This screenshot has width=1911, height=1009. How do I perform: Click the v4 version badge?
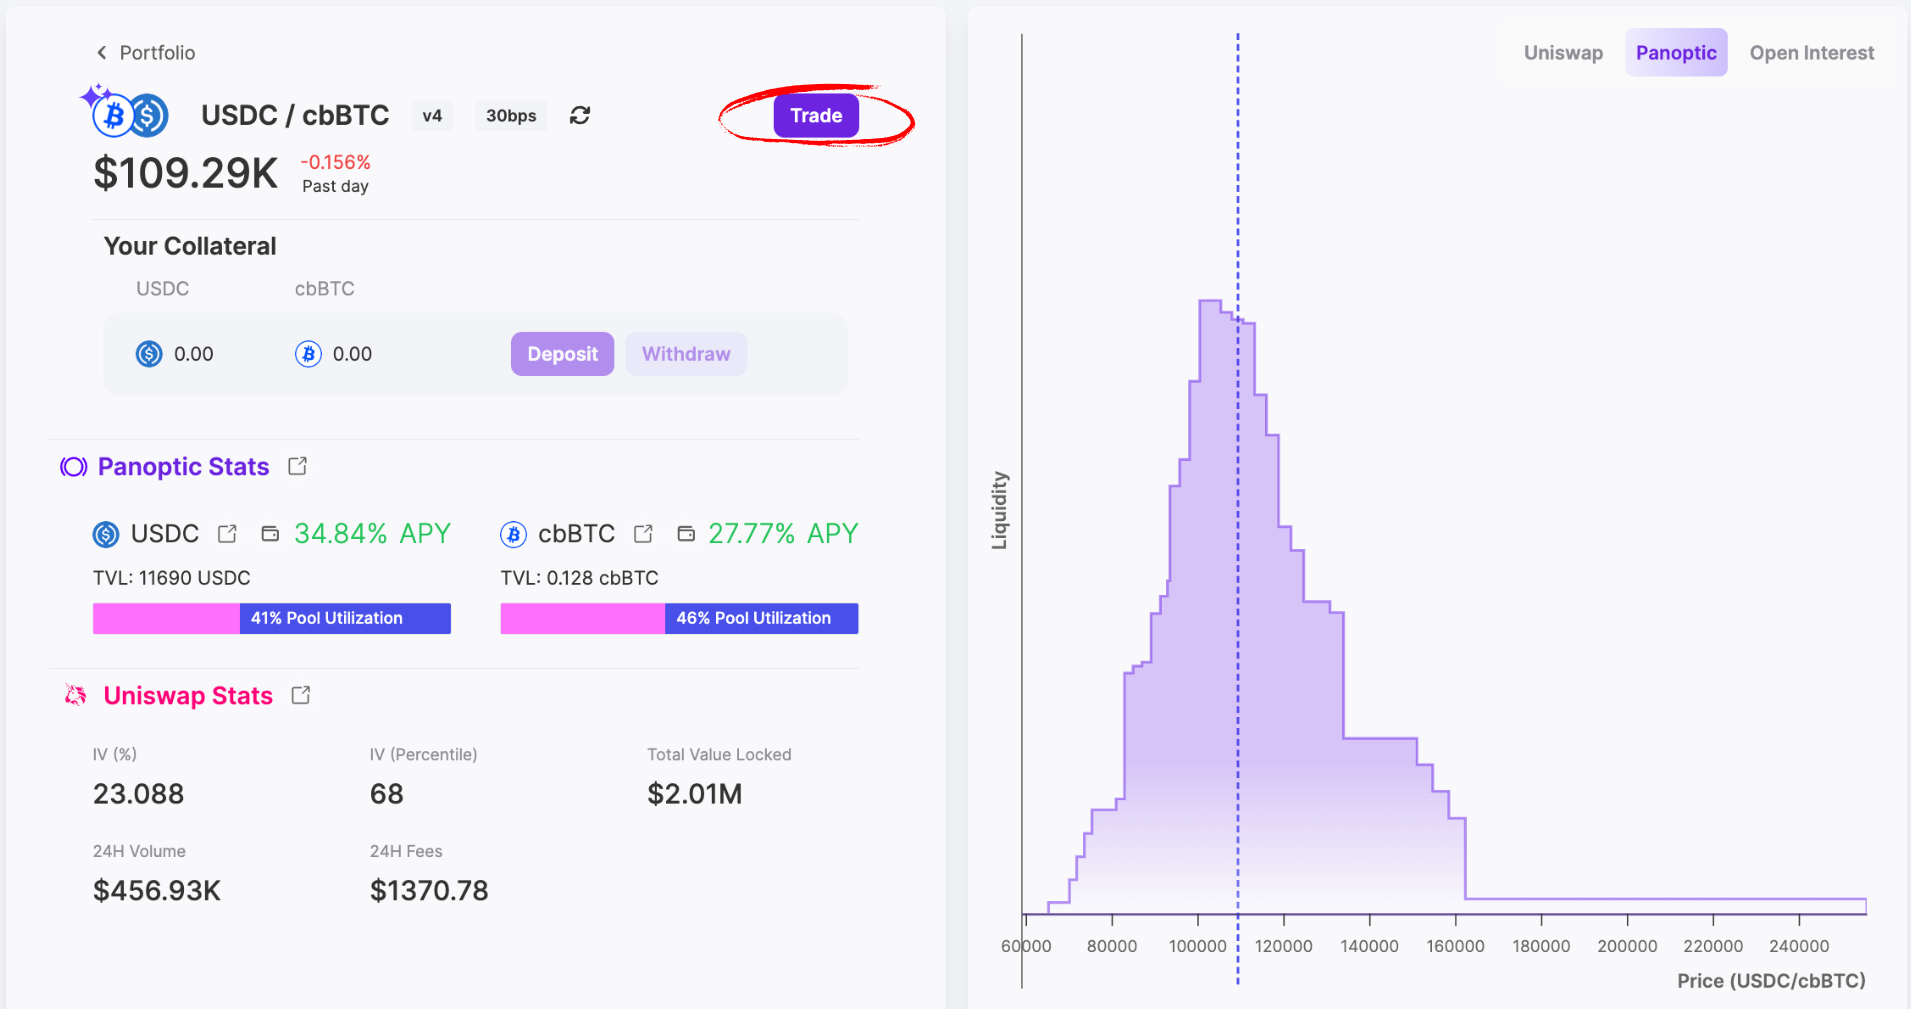[432, 116]
